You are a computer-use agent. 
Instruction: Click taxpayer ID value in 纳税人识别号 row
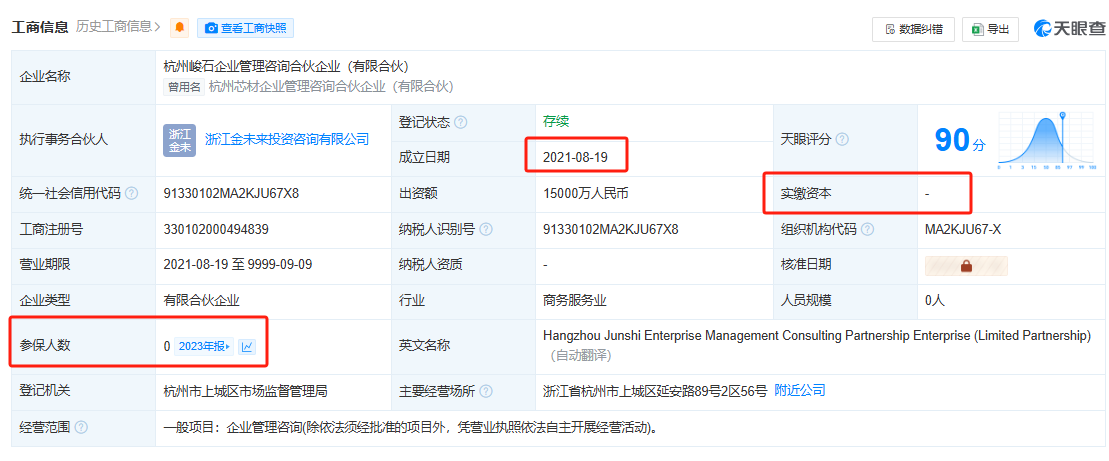point(611,229)
